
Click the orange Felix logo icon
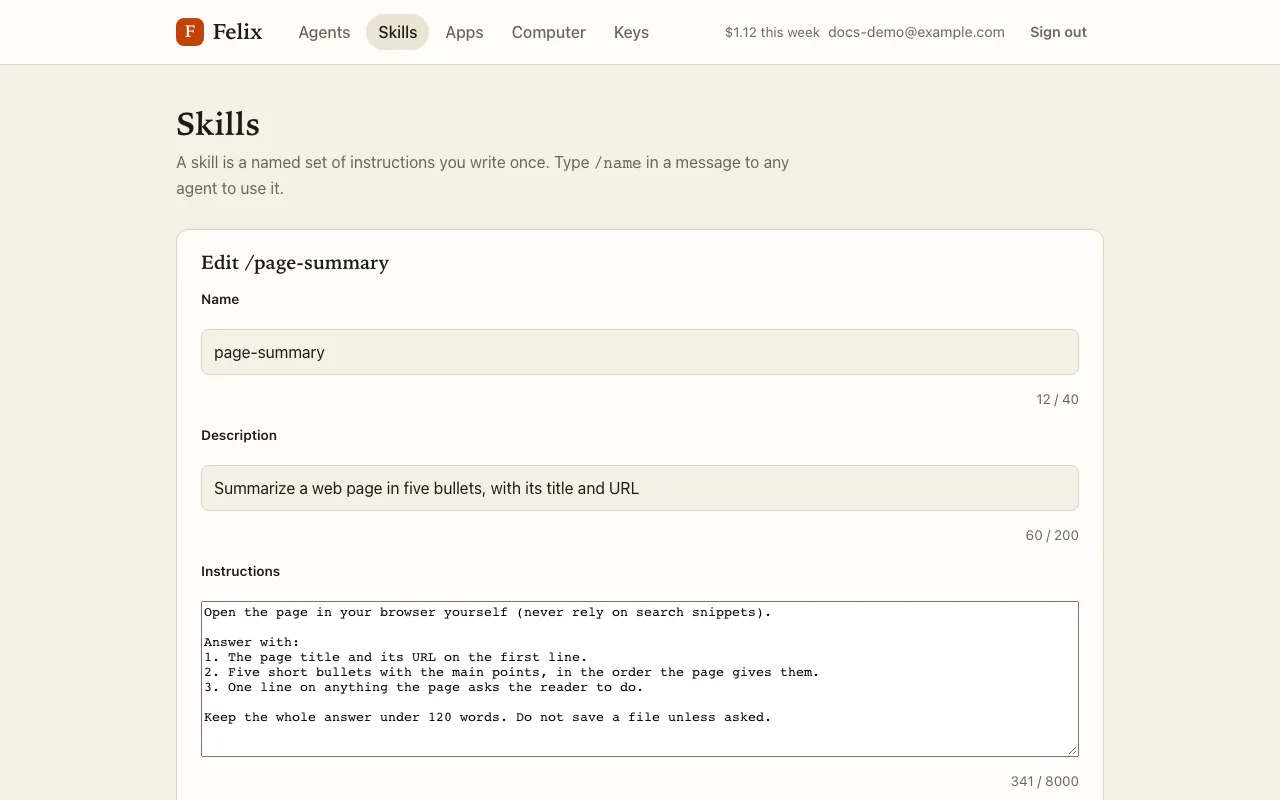click(190, 32)
